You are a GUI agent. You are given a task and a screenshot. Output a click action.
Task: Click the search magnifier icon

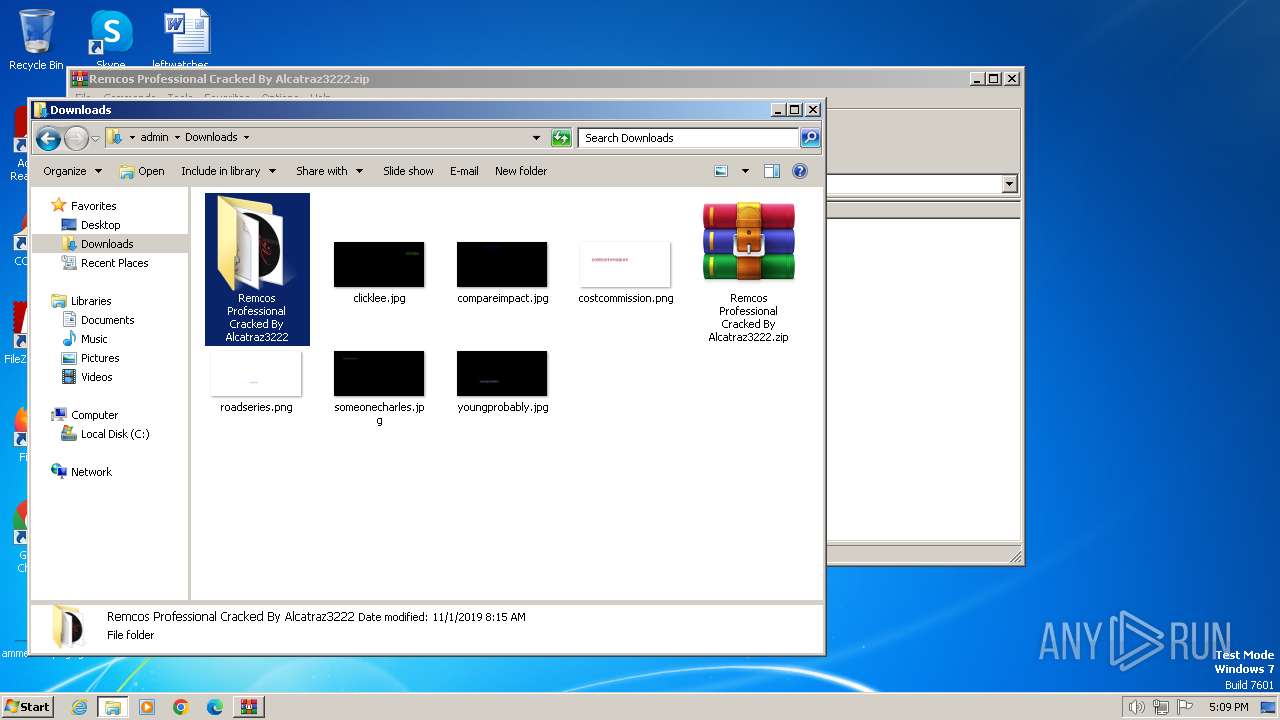click(x=810, y=138)
